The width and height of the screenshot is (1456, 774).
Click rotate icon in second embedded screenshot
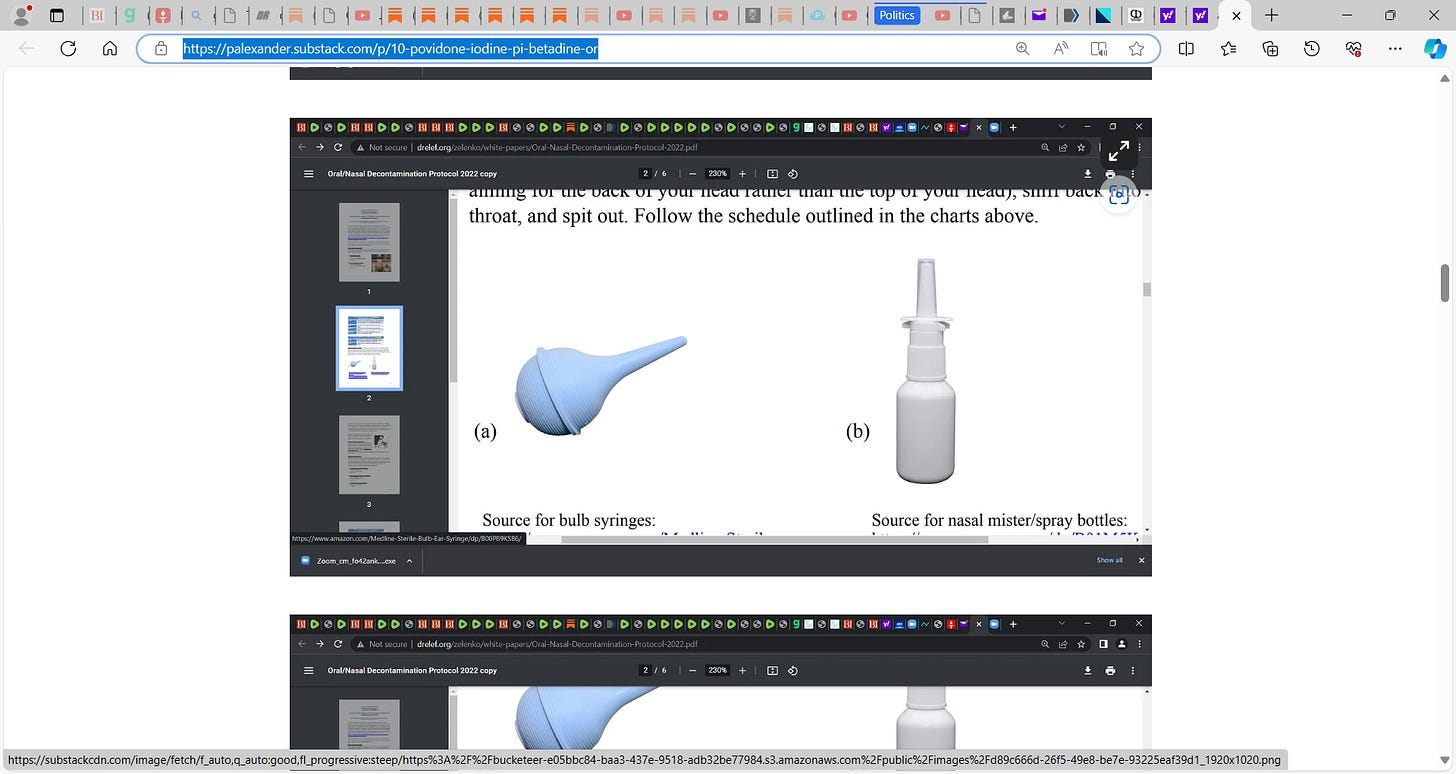click(x=793, y=670)
